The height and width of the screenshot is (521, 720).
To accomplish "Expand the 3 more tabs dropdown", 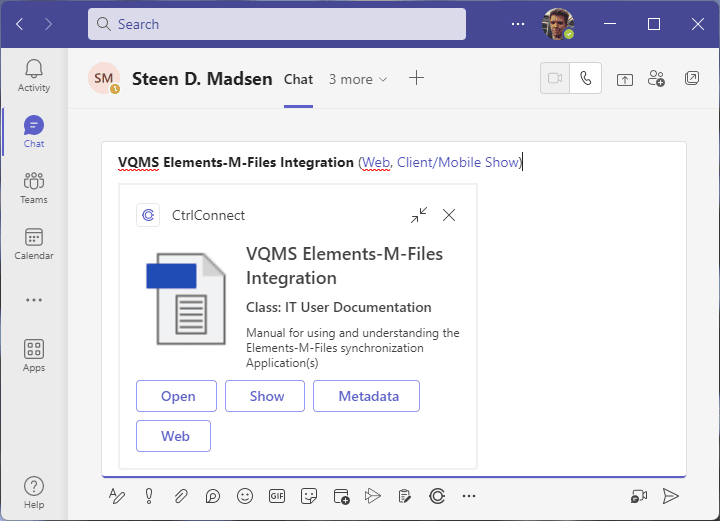I will (358, 79).
